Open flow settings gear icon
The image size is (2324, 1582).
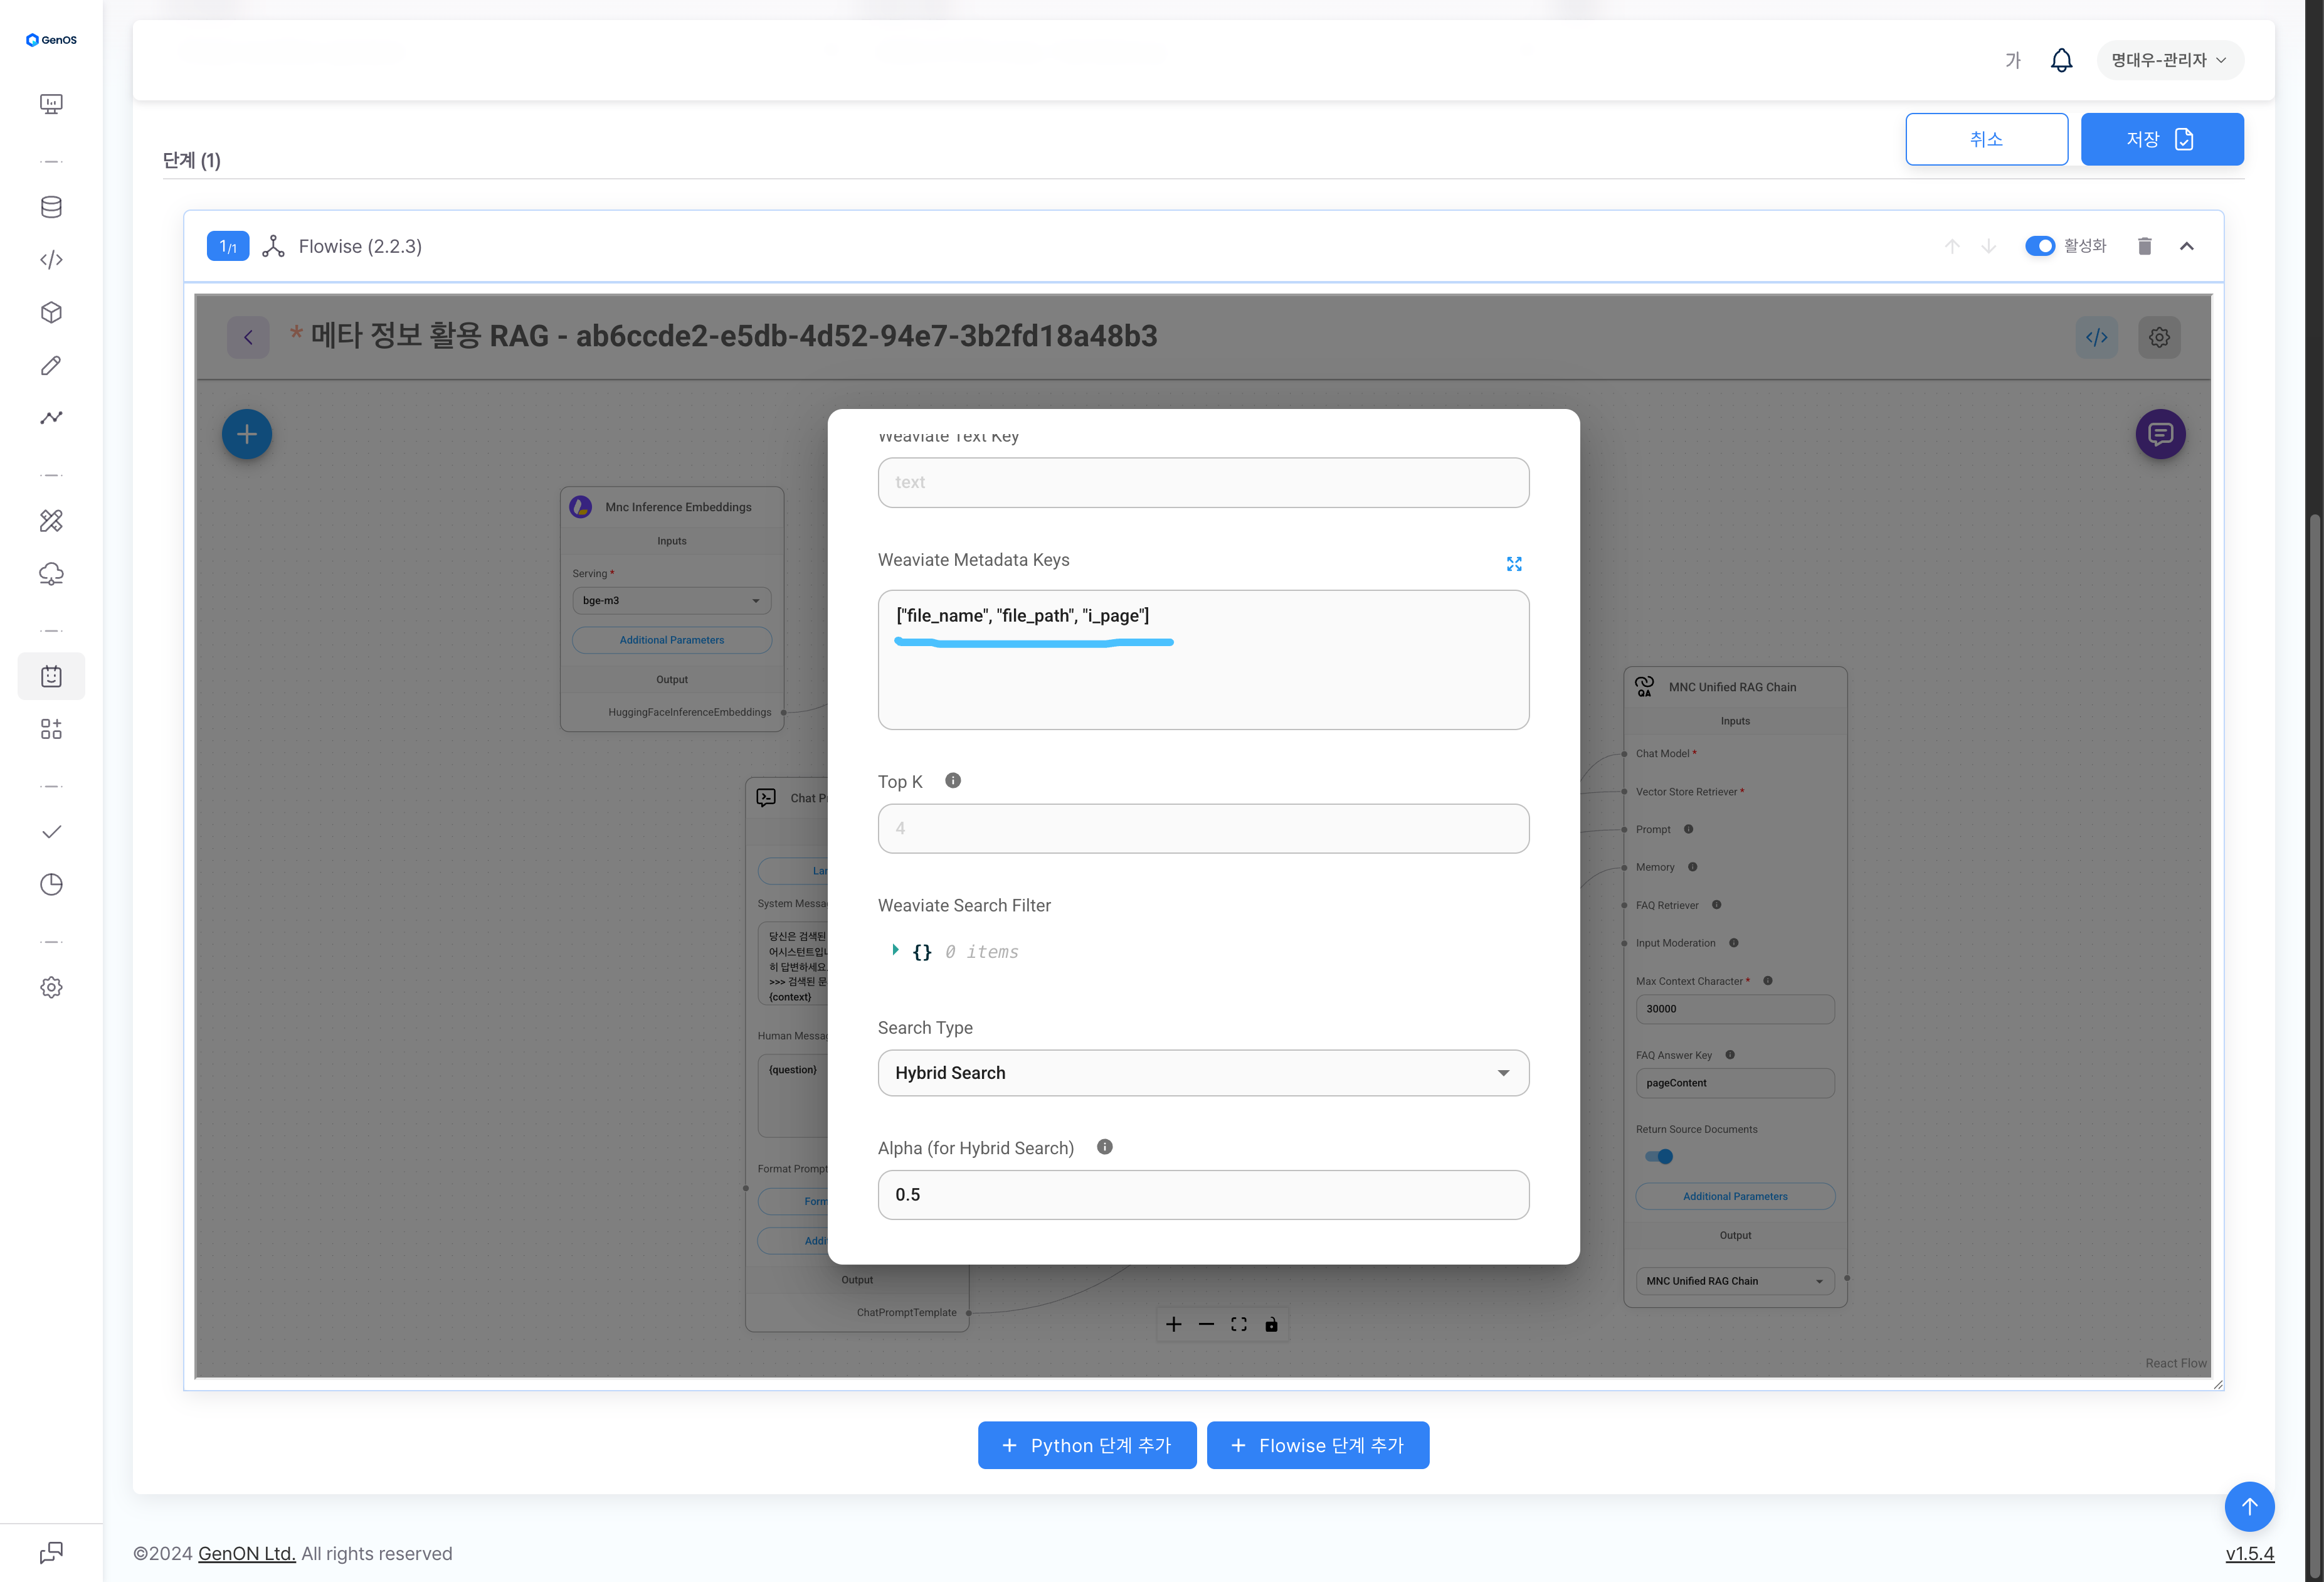click(2159, 337)
